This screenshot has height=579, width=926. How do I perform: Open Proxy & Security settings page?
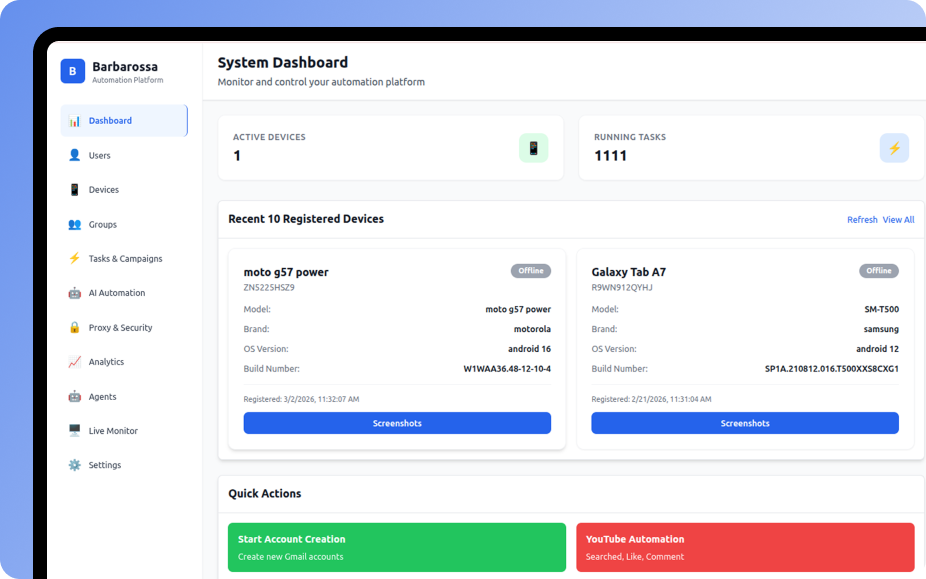(x=124, y=327)
